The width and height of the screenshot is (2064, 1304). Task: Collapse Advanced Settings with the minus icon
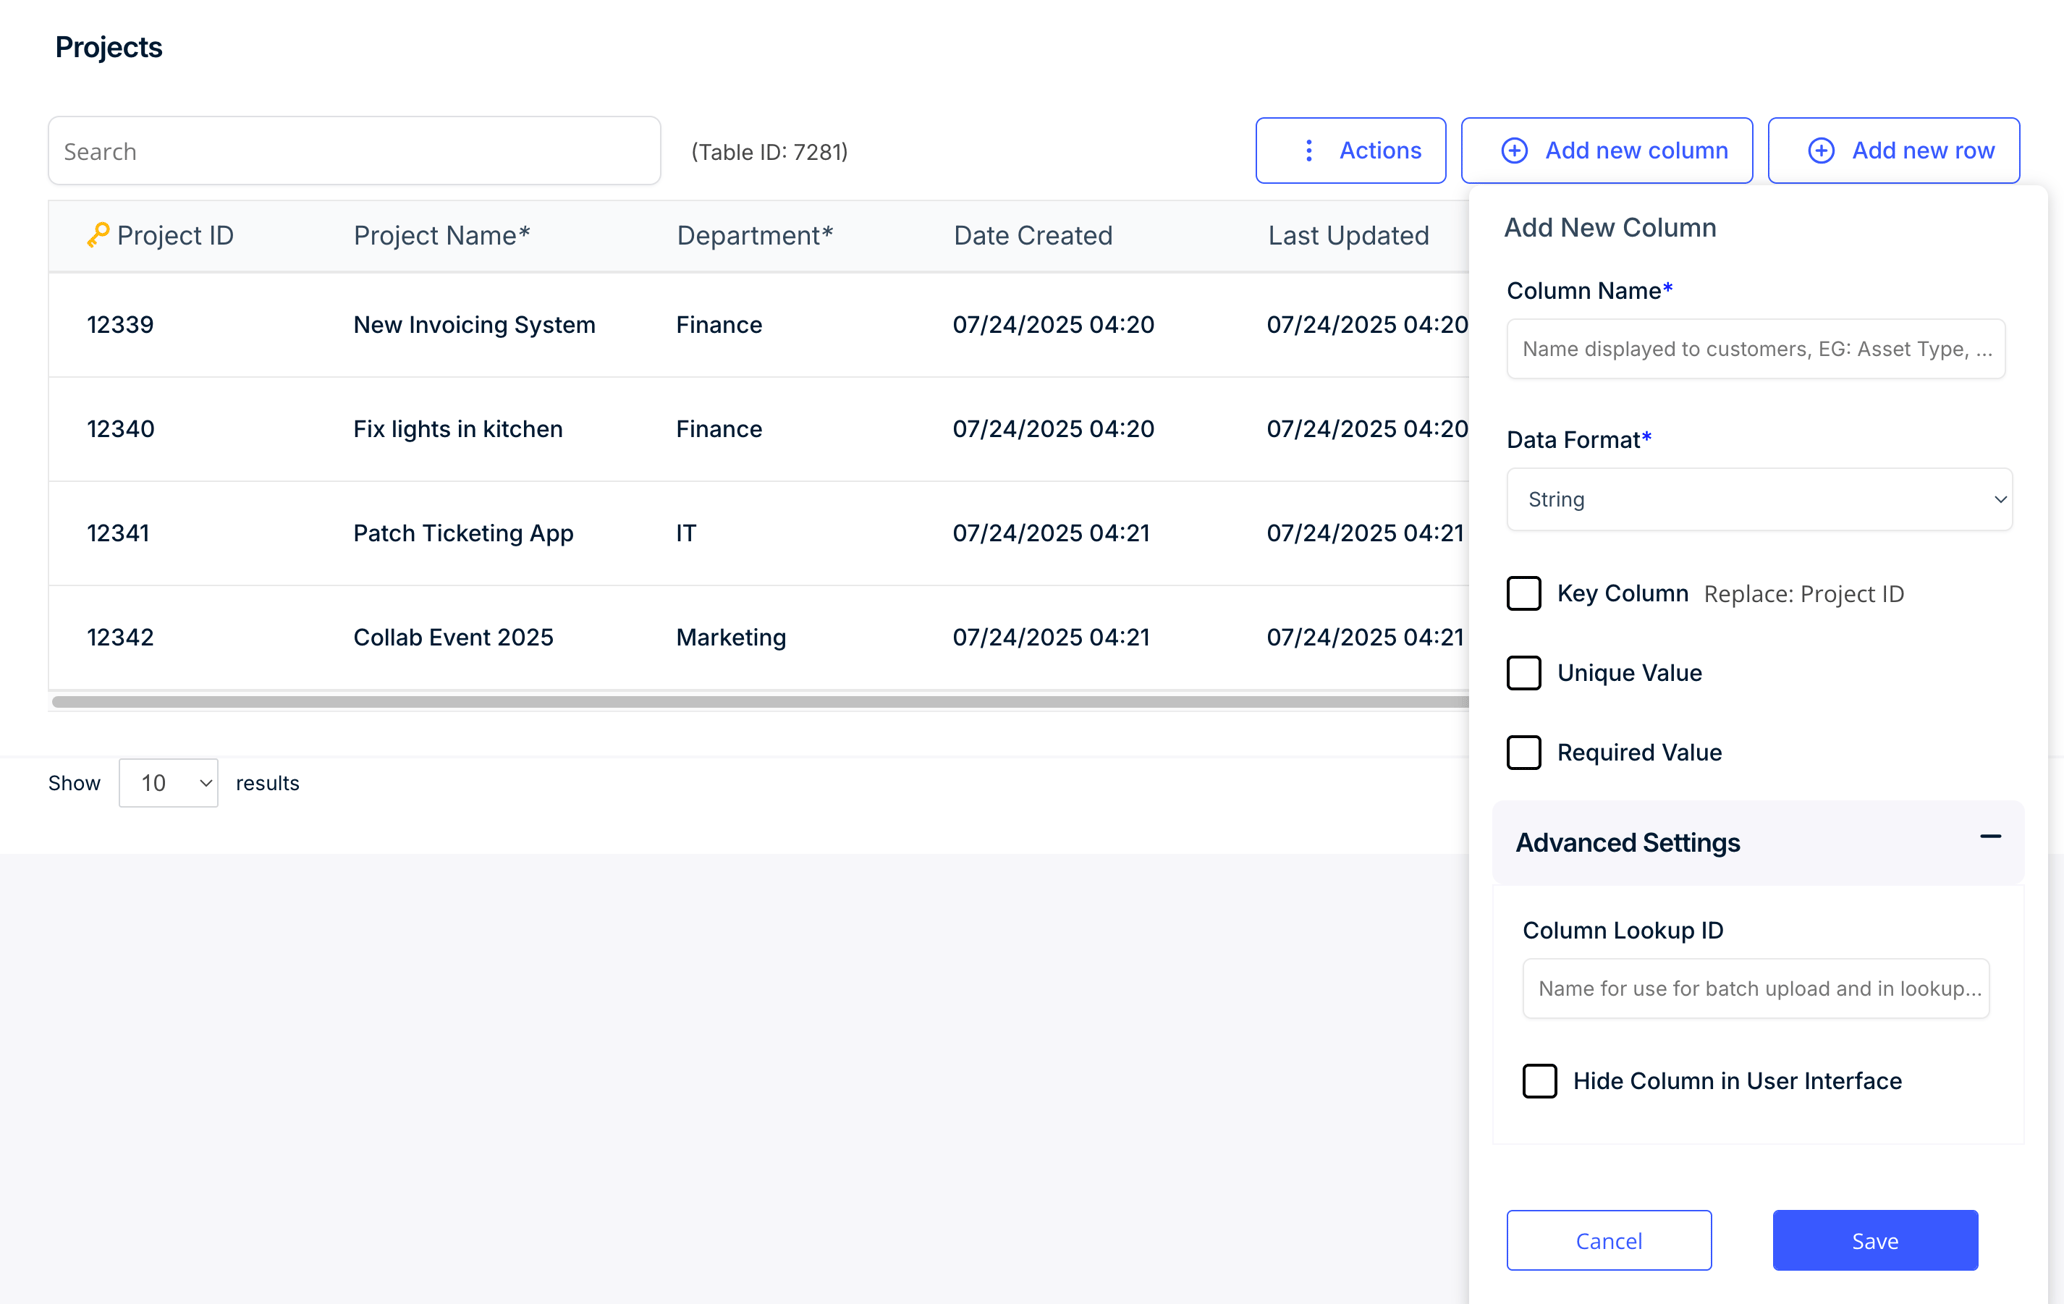coord(1990,837)
